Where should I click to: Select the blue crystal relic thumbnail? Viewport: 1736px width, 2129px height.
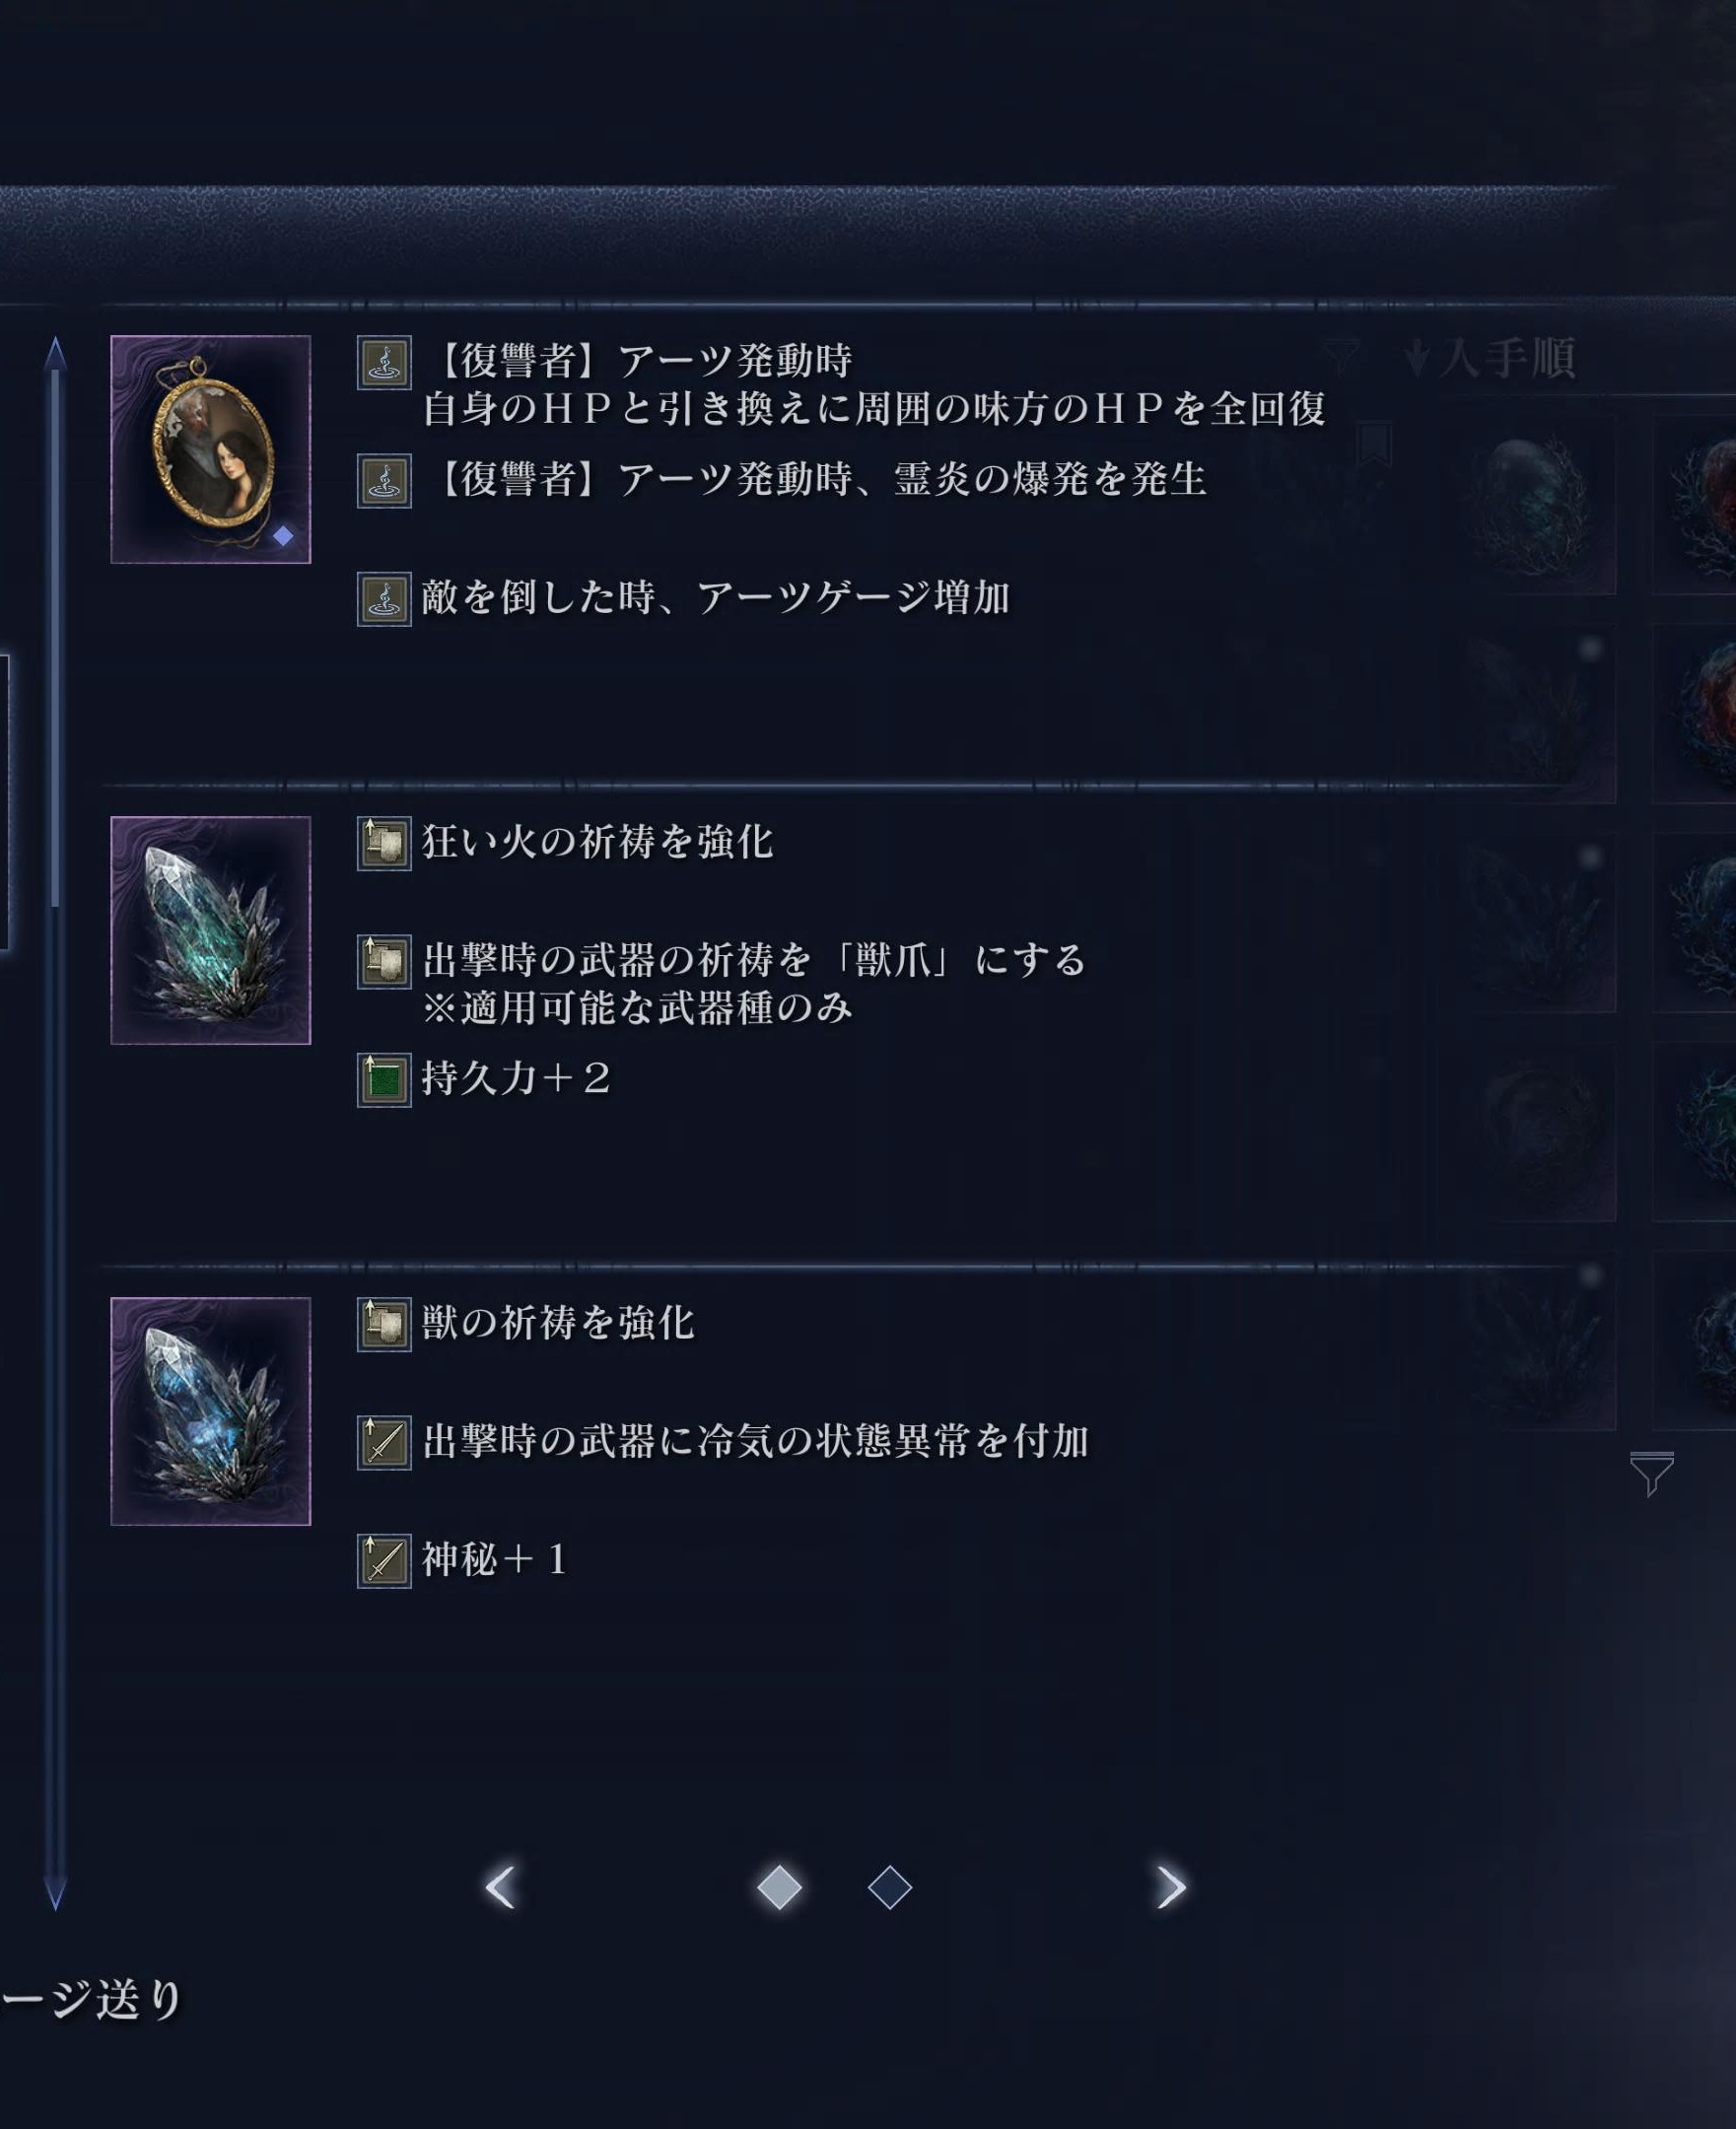[x=210, y=1411]
